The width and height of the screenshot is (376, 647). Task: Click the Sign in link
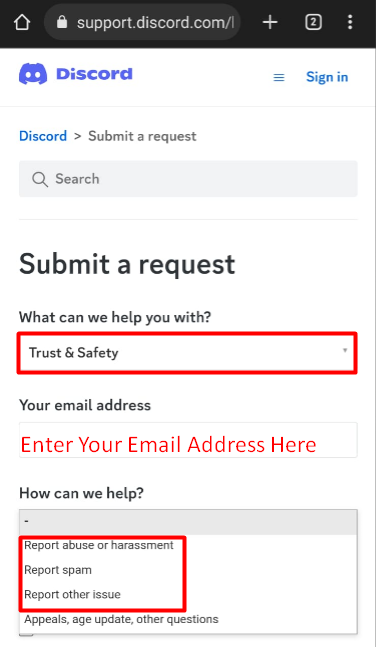point(327,77)
